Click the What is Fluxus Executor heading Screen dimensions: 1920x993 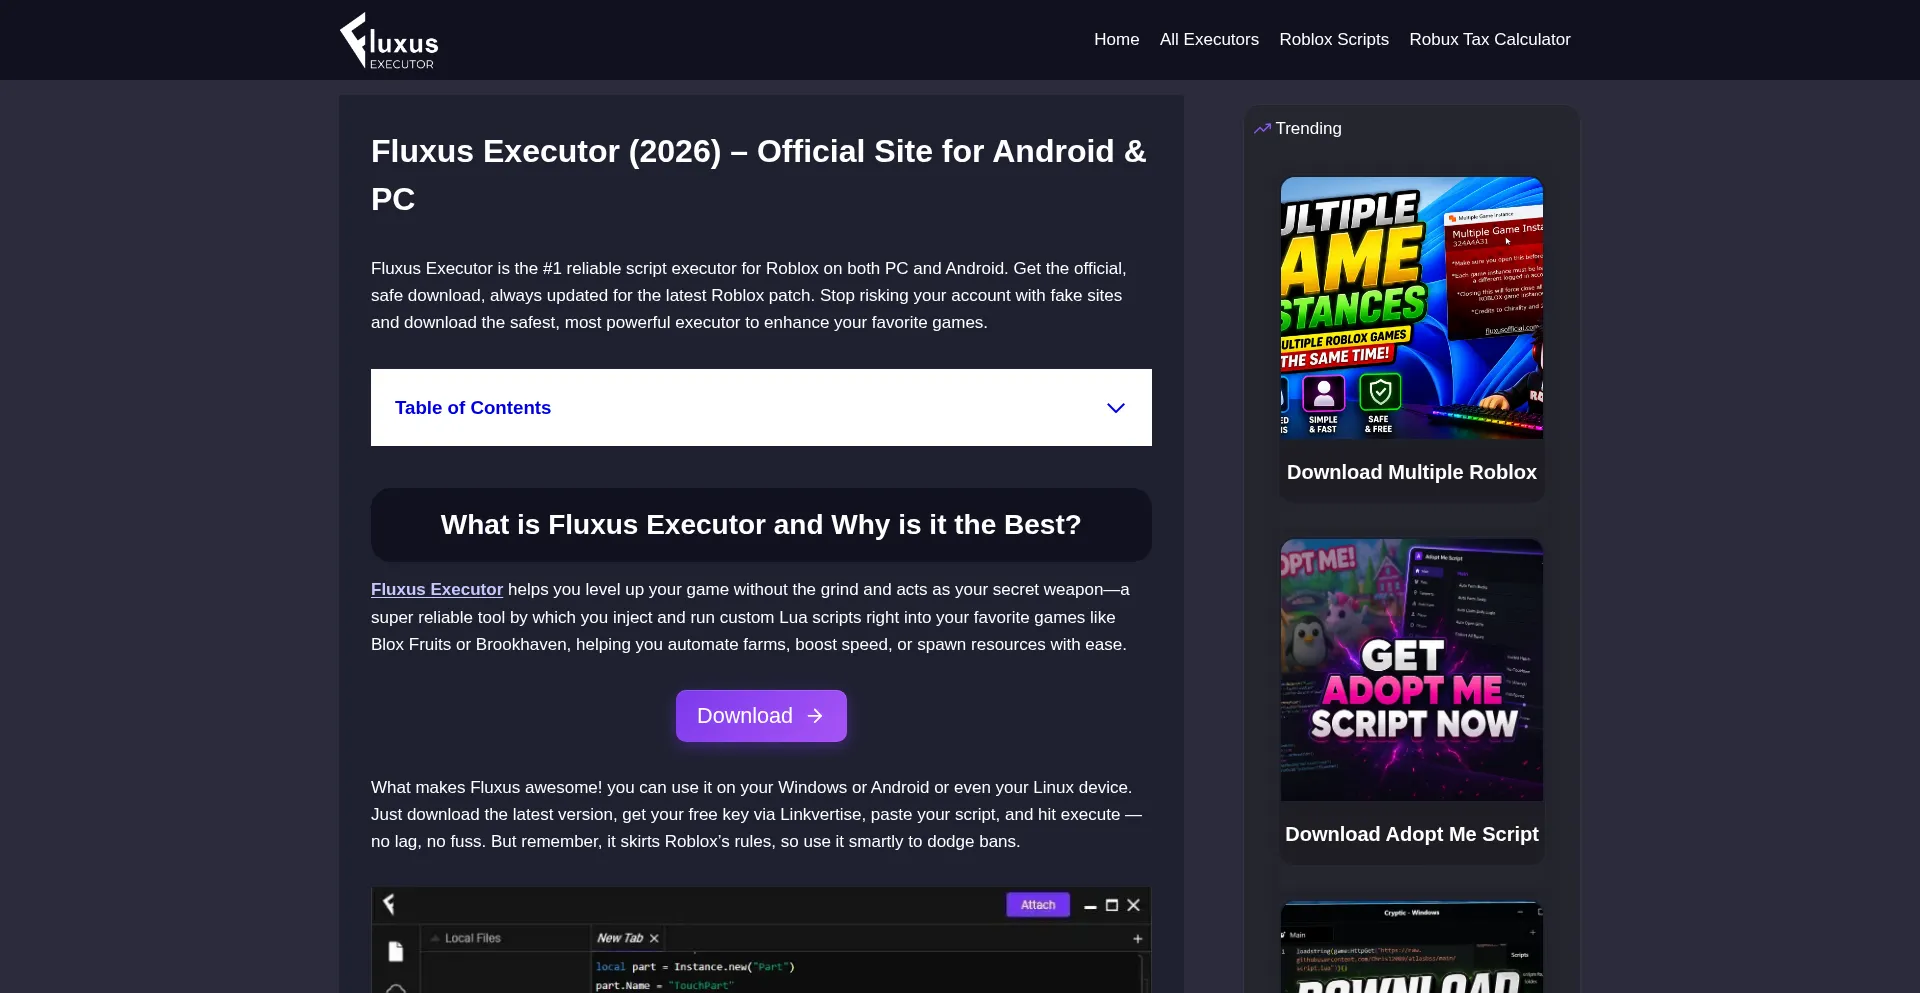(761, 525)
